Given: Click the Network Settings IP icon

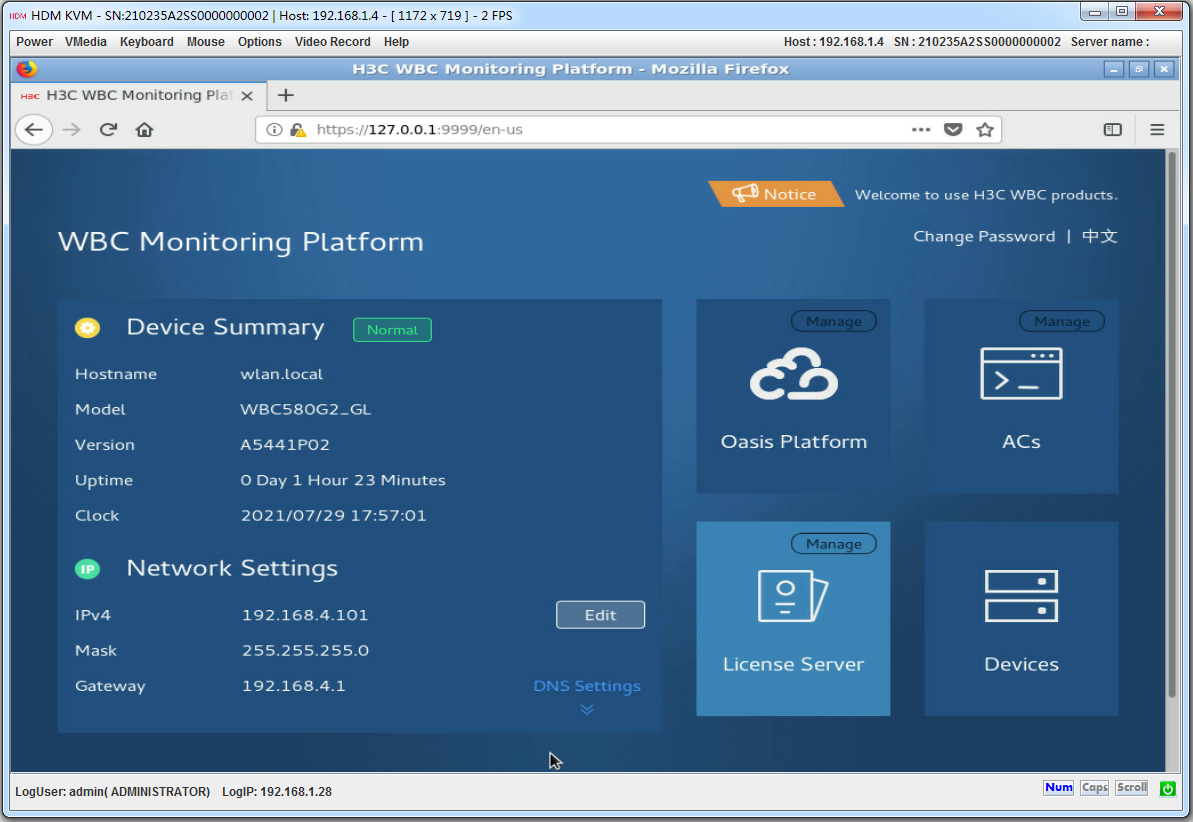Looking at the screenshot, I should 87,569.
